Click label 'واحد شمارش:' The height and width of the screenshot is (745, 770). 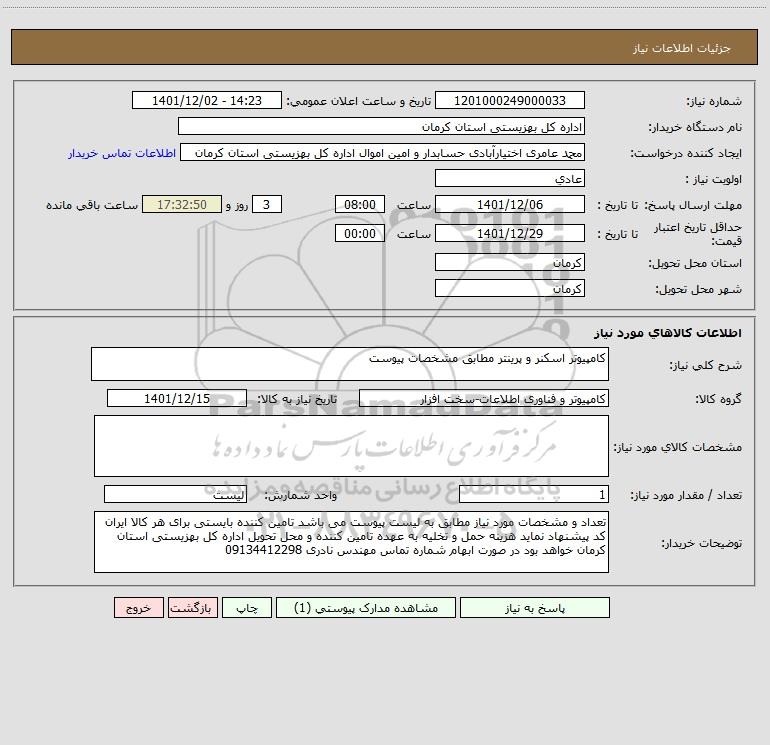[301, 495]
